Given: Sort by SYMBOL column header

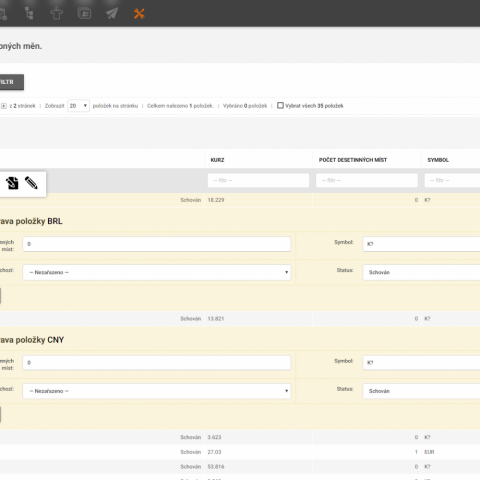Looking at the screenshot, I should (438, 160).
